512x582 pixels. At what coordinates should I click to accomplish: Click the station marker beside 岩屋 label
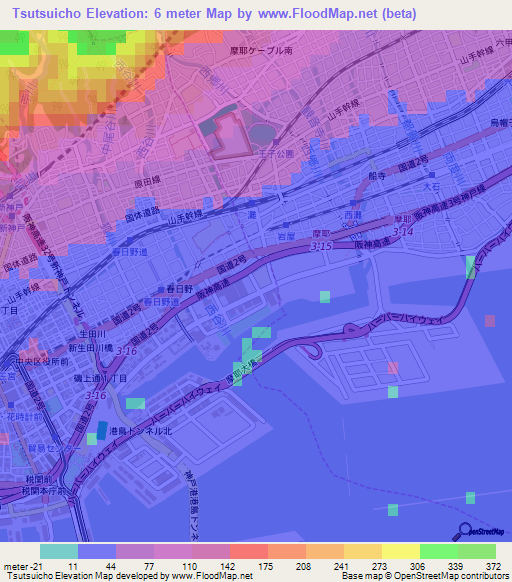click(x=286, y=225)
